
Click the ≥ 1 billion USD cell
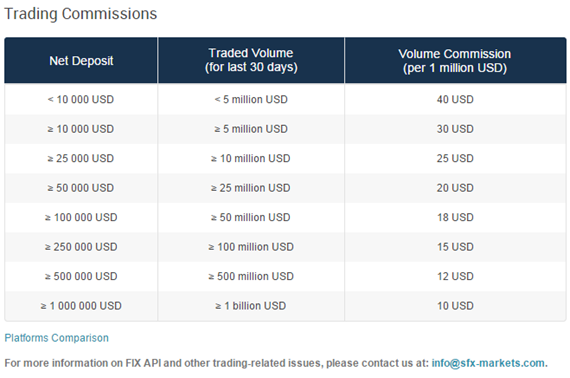251,306
